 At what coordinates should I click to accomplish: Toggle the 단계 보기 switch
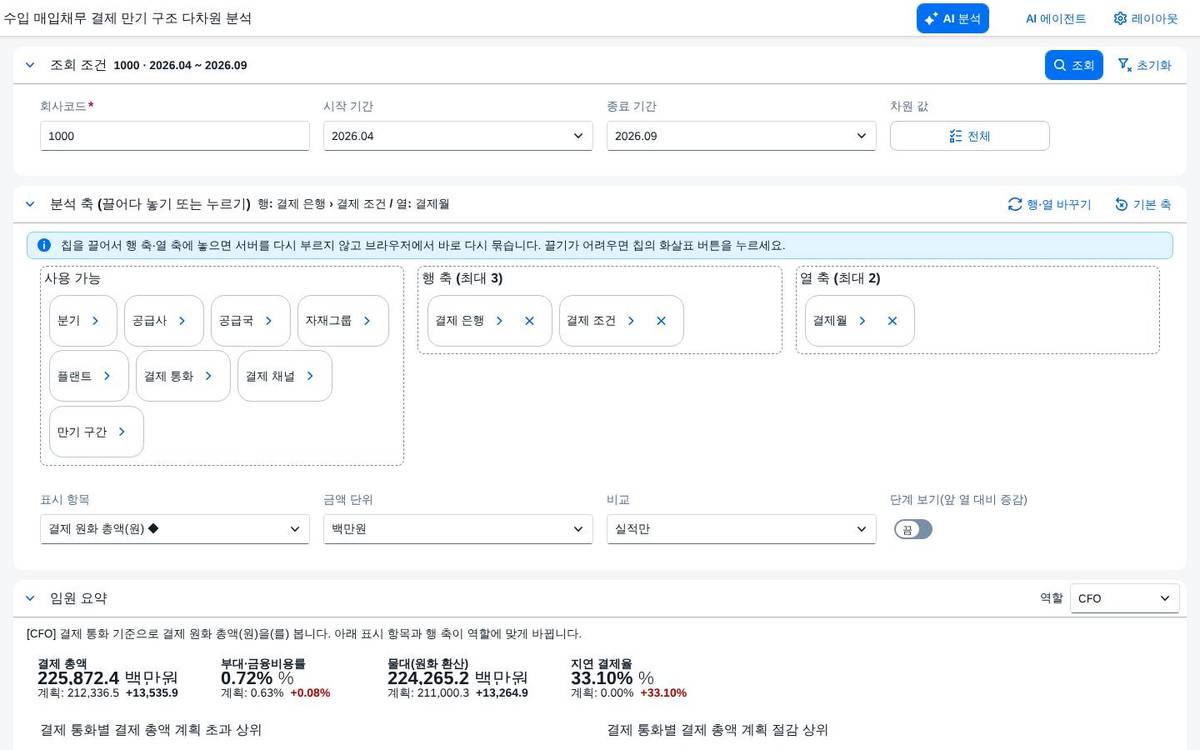[913, 529]
